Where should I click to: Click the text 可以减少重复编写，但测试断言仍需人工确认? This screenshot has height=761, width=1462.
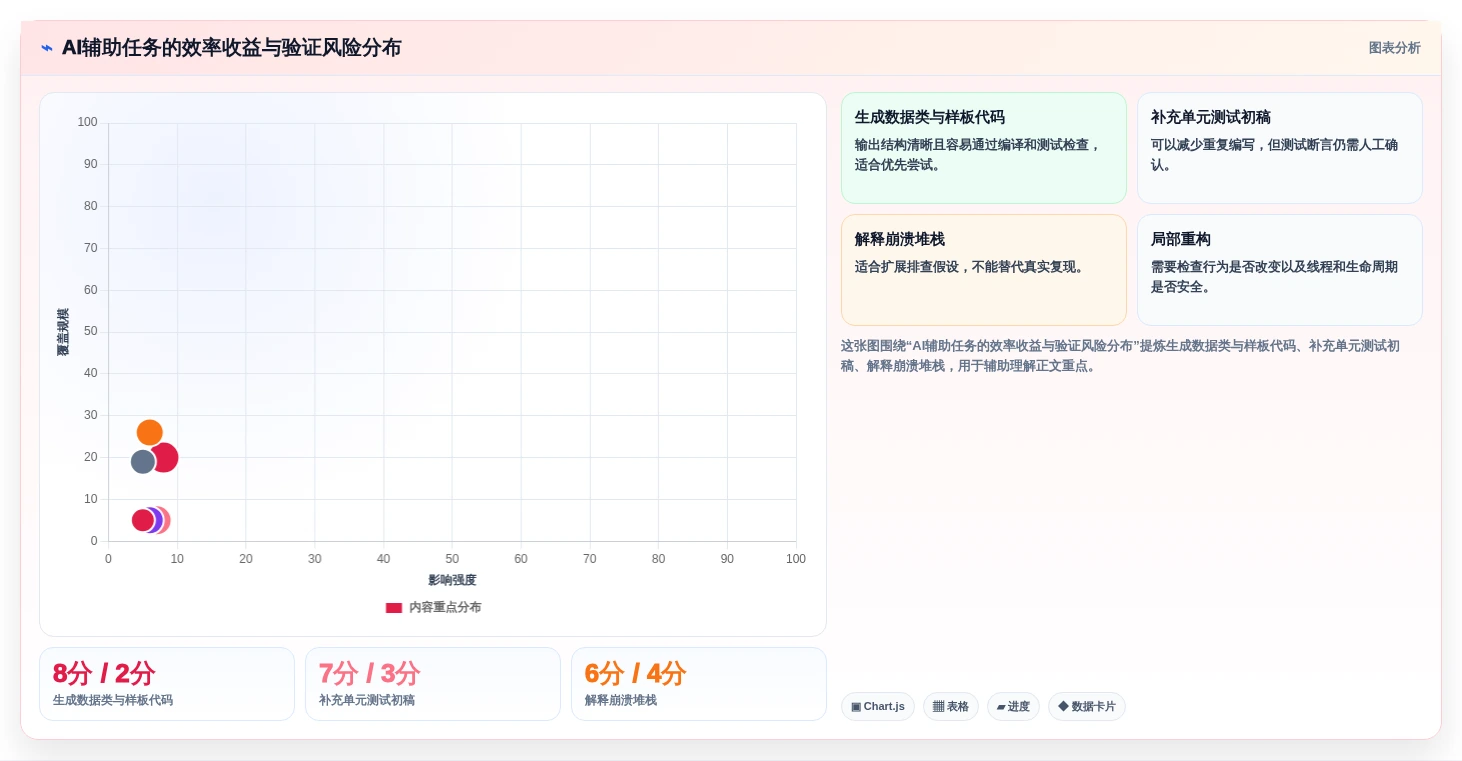(1275, 154)
